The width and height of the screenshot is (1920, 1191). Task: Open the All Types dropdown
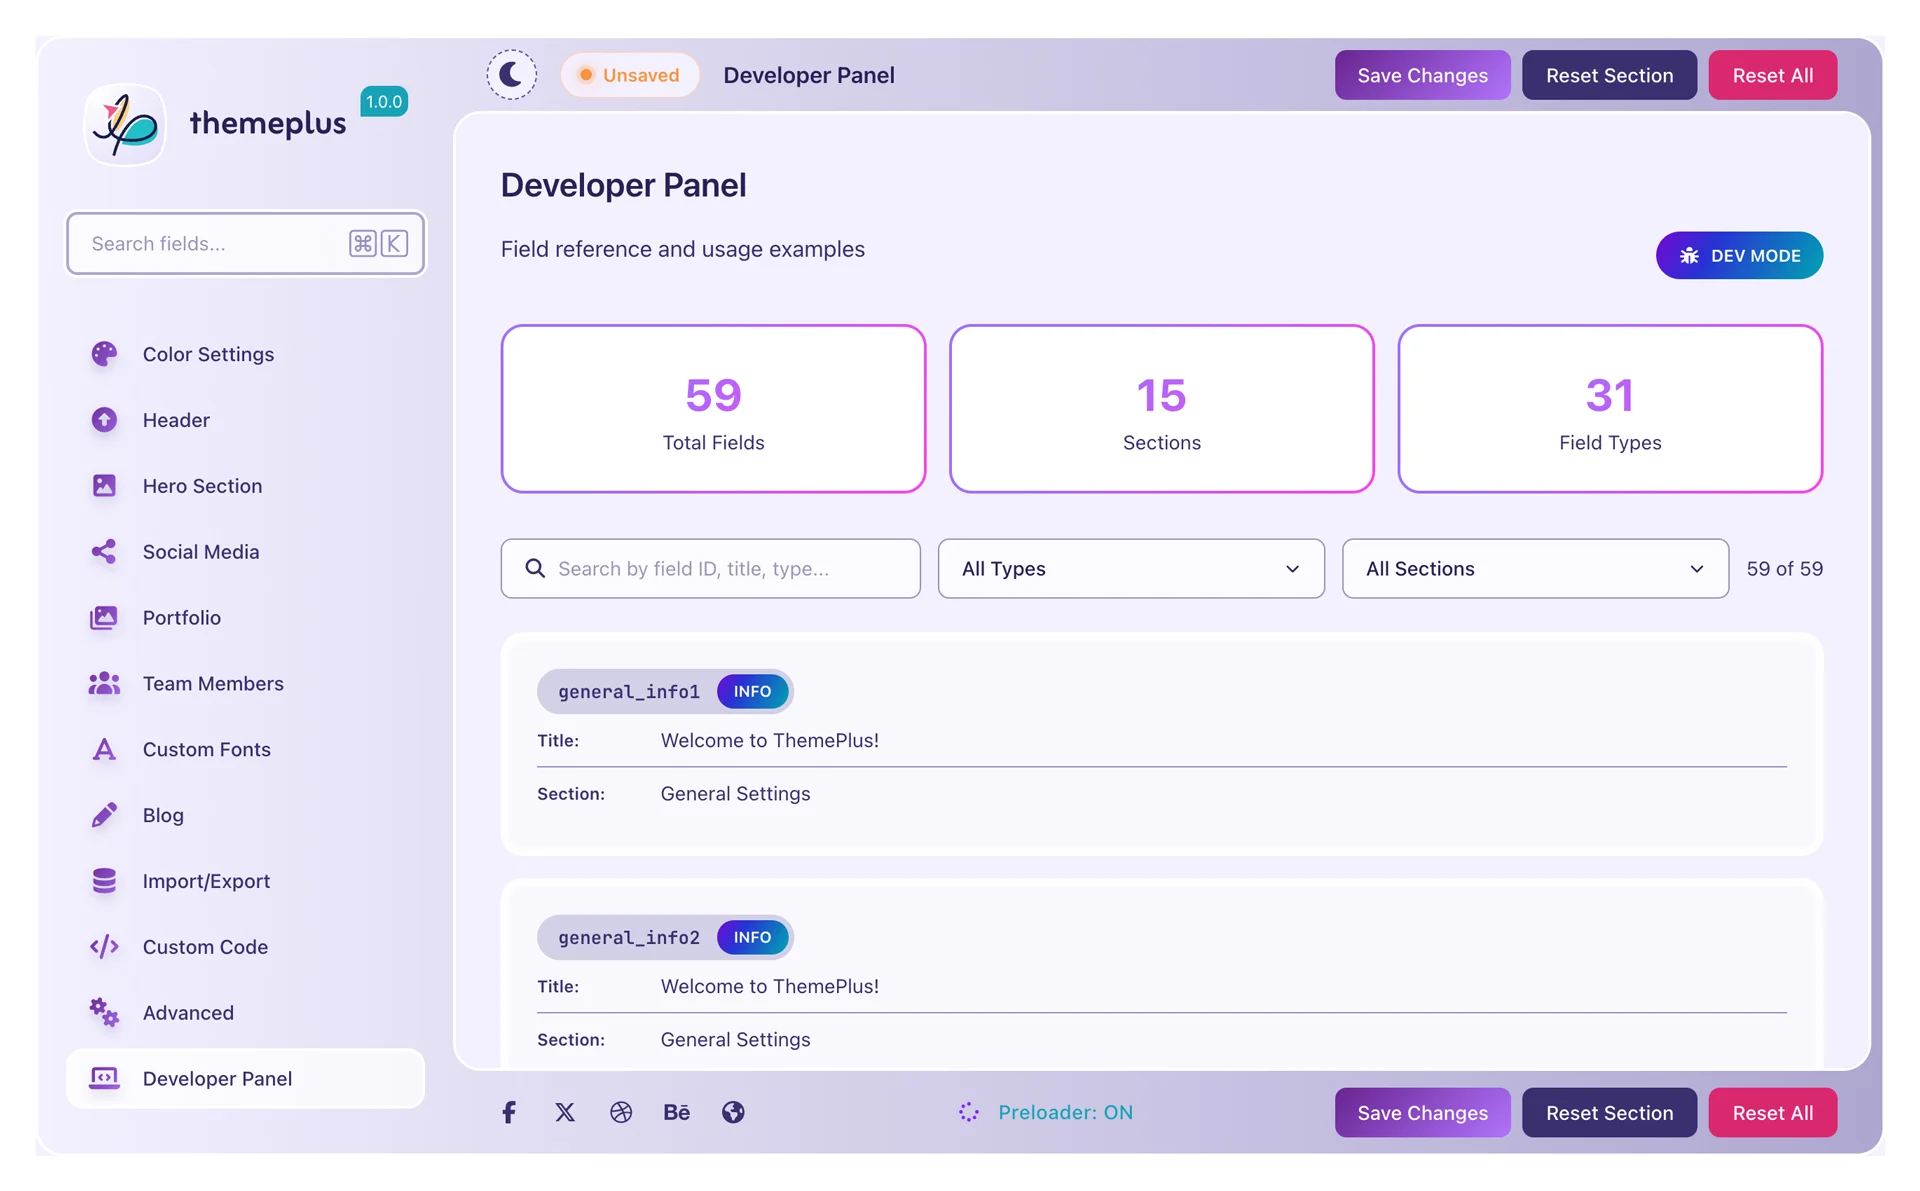(1130, 568)
